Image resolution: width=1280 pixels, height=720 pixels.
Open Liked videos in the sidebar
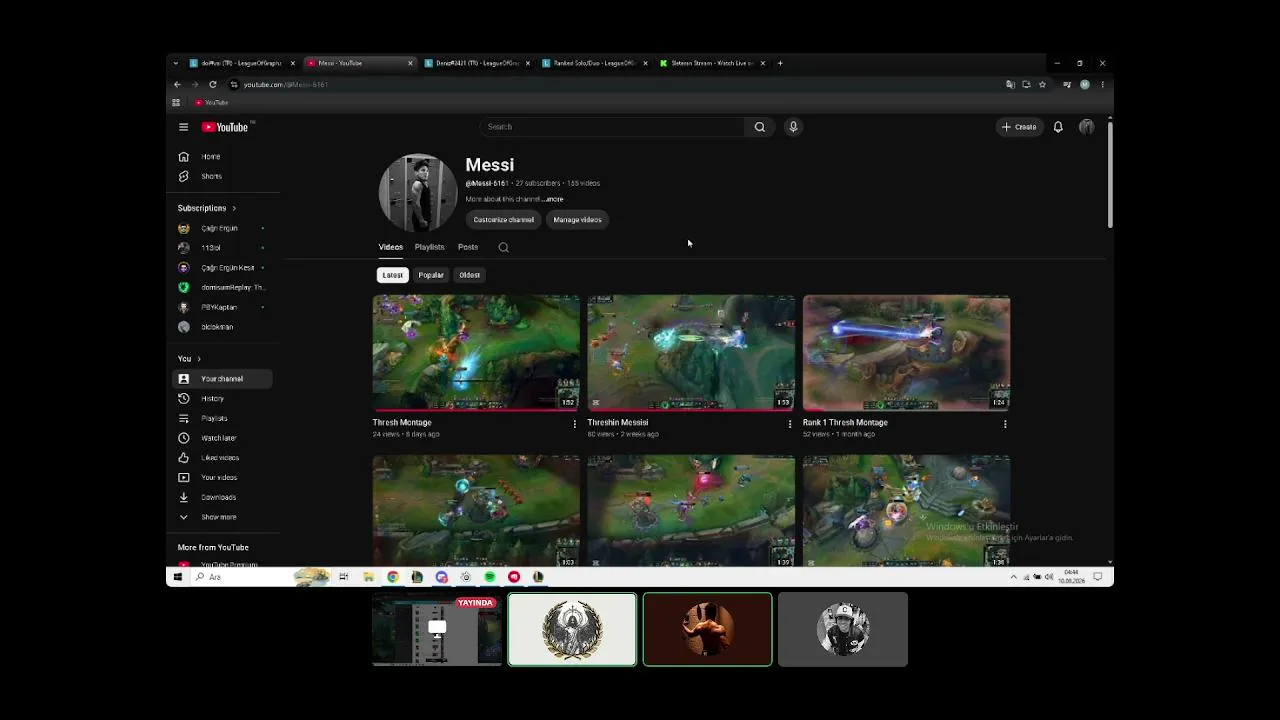pos(220,458)
